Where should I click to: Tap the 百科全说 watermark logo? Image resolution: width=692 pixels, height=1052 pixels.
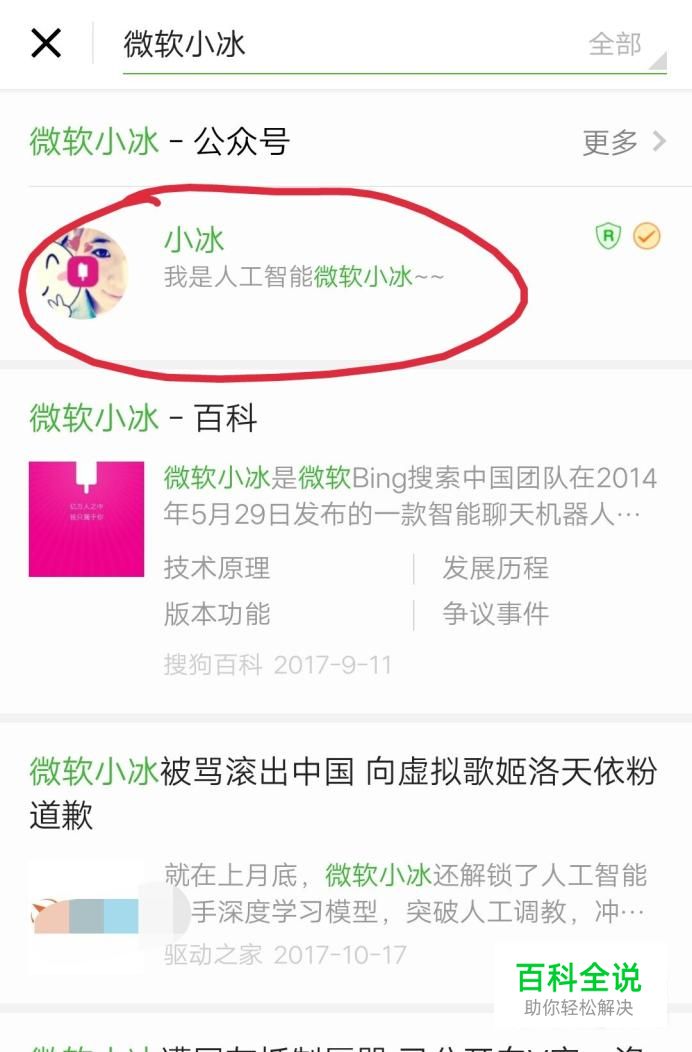tap(579, 988)
